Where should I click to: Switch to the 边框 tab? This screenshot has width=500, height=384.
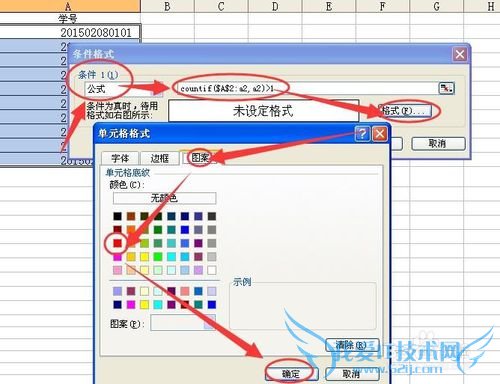click(x=160, y=158)
